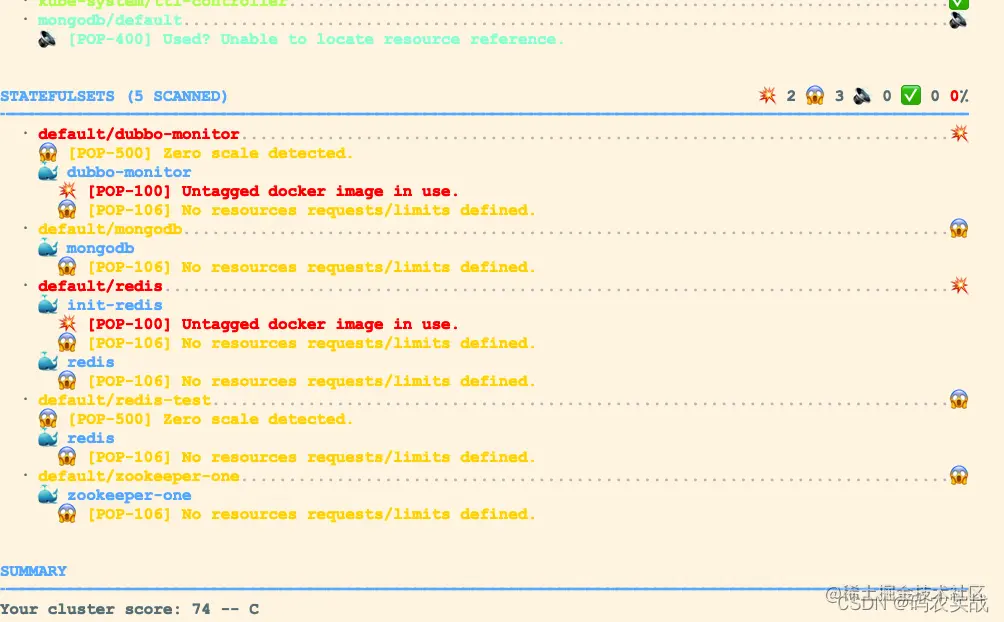1004x622 pixels.
Task: Click the blue 'zookeeper-one' container name
Action: tap(129, 495)
